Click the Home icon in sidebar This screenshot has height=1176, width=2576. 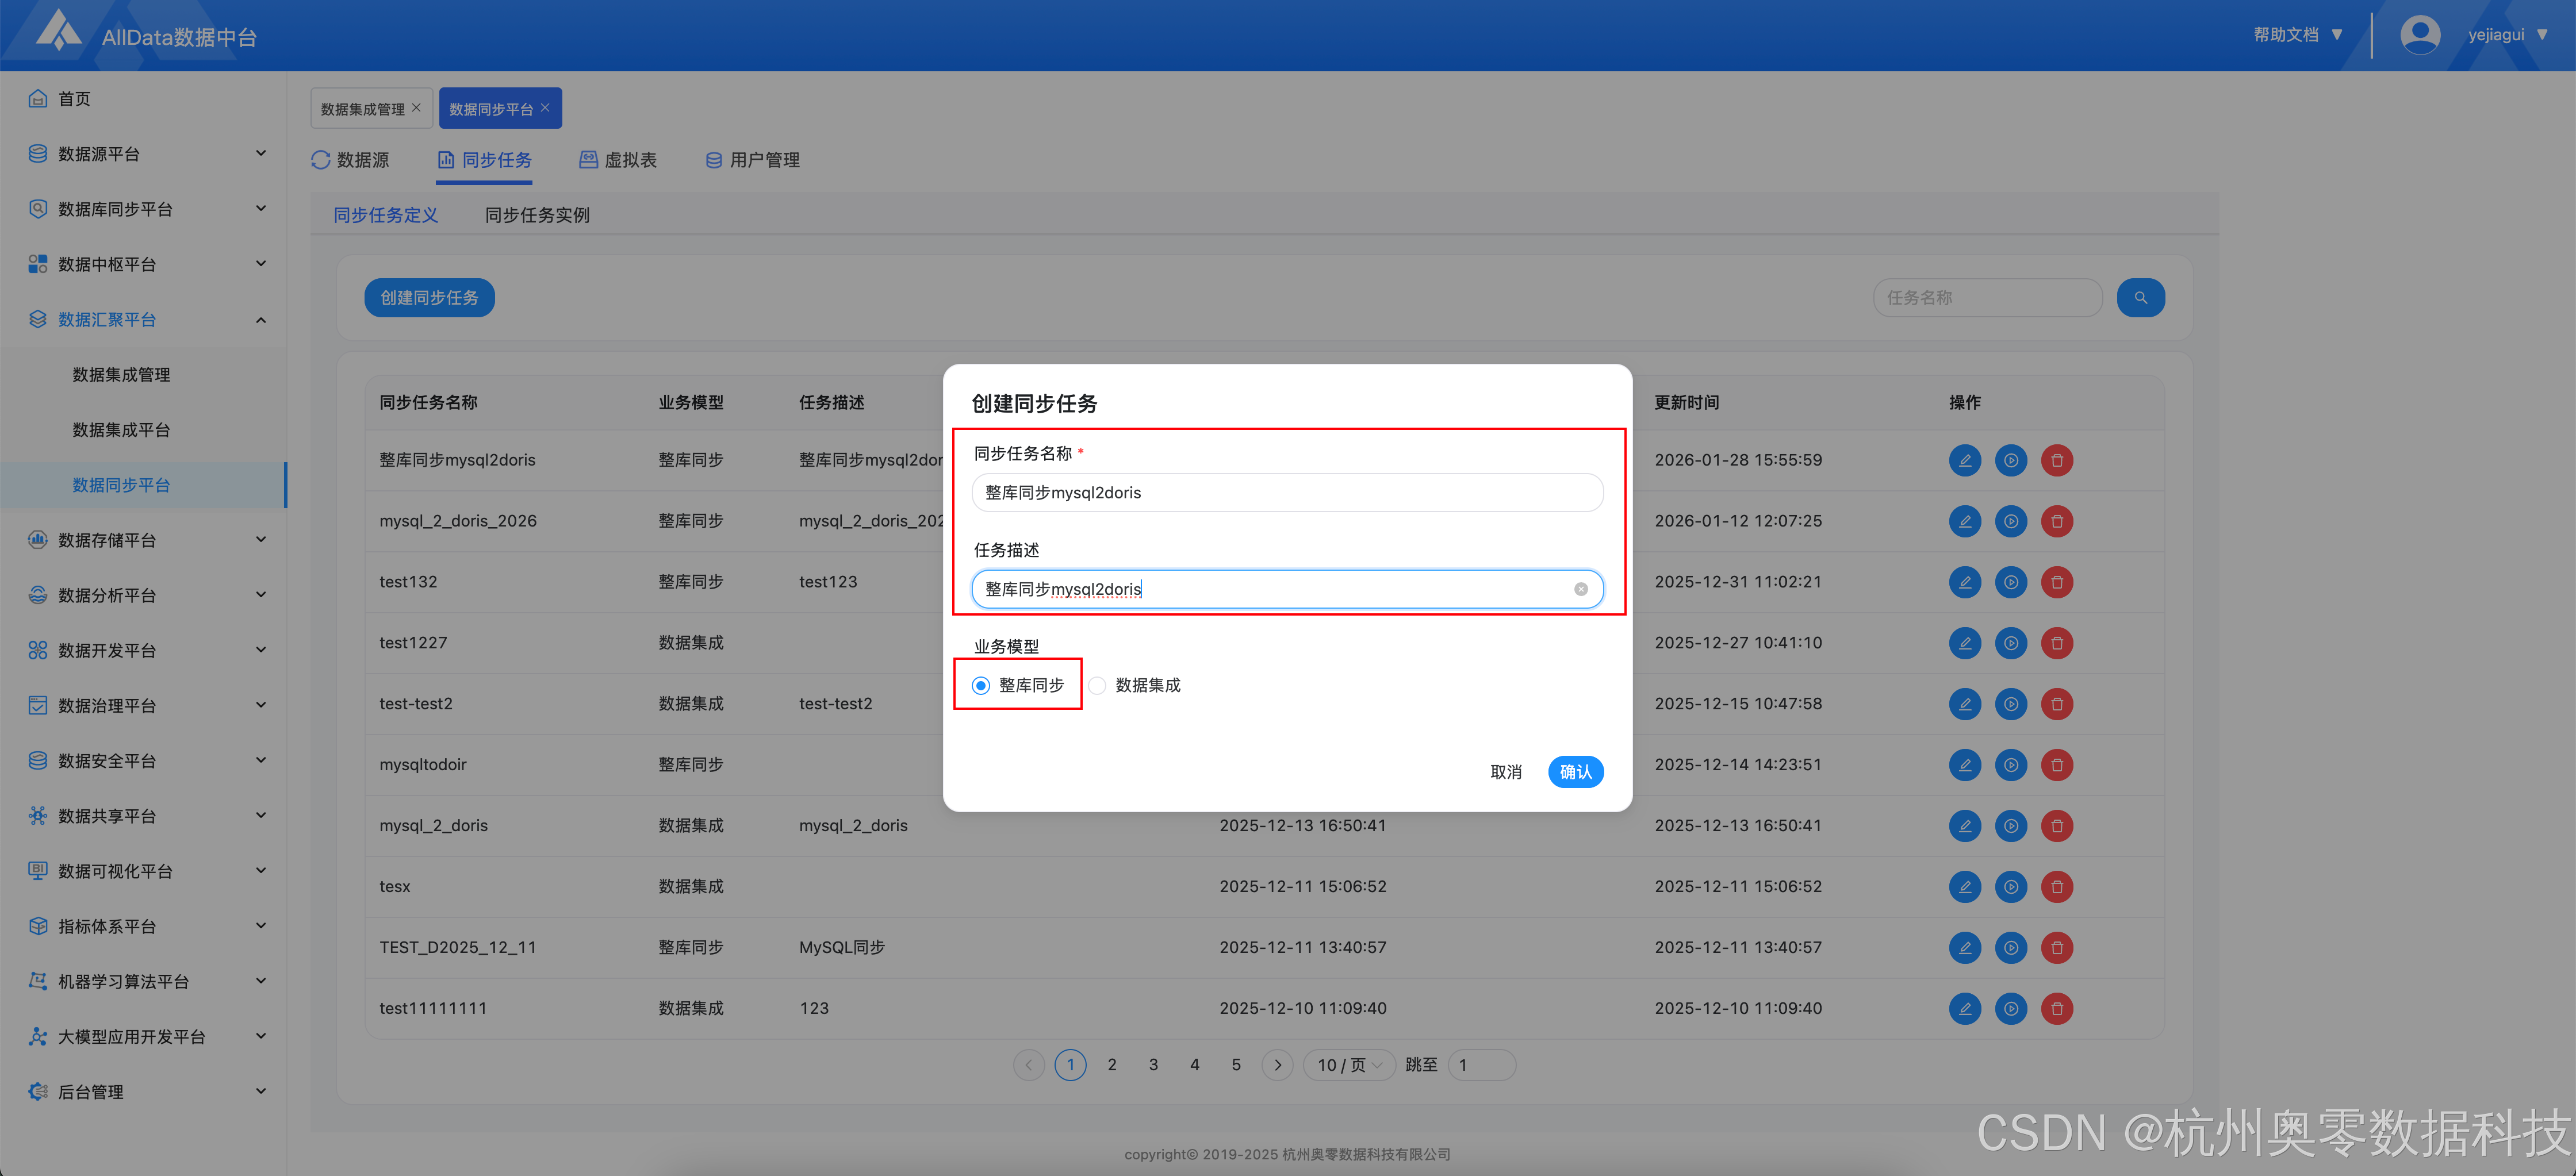tap(38, 98)
